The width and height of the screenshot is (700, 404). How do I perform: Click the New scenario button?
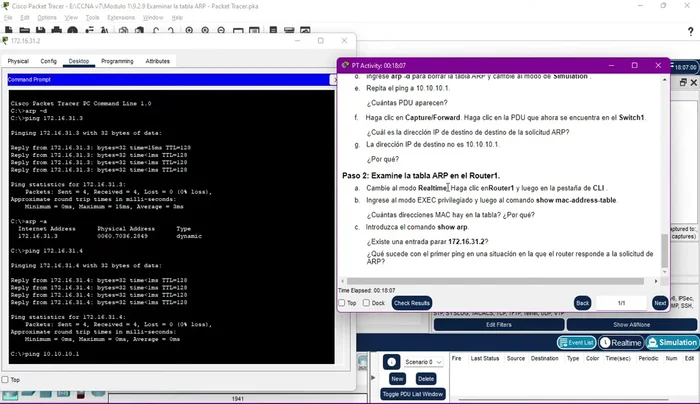pos(397,379)
